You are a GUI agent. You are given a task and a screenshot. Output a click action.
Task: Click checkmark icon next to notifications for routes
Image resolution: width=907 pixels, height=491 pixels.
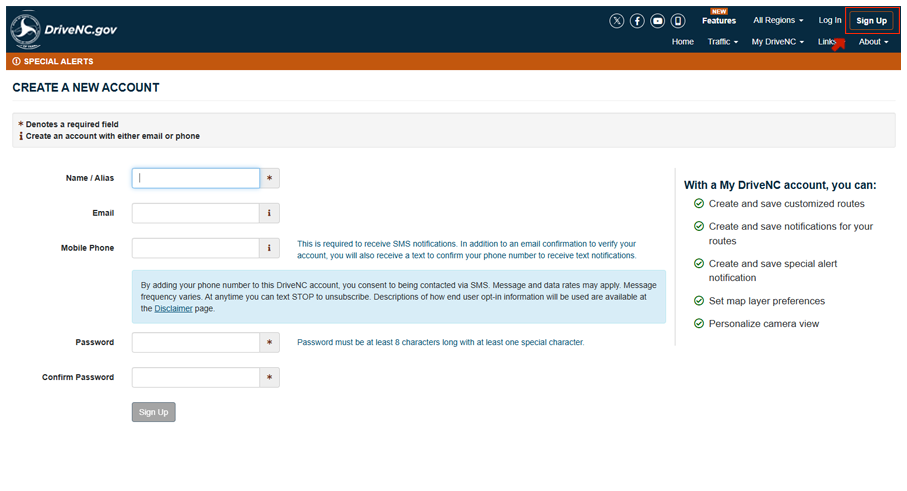coord(699,226)
